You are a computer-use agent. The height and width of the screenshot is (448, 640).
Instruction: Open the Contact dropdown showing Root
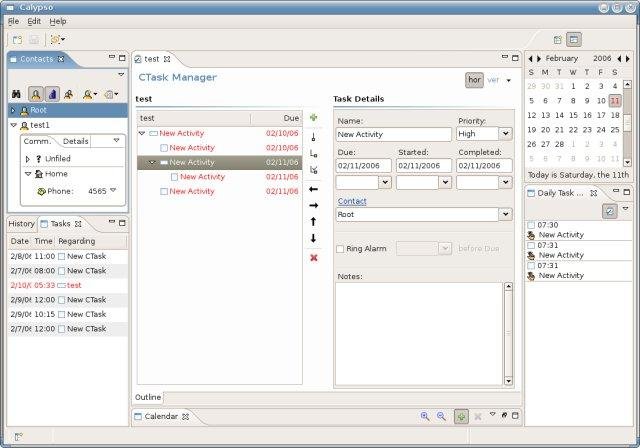click(x=505, y=214)
